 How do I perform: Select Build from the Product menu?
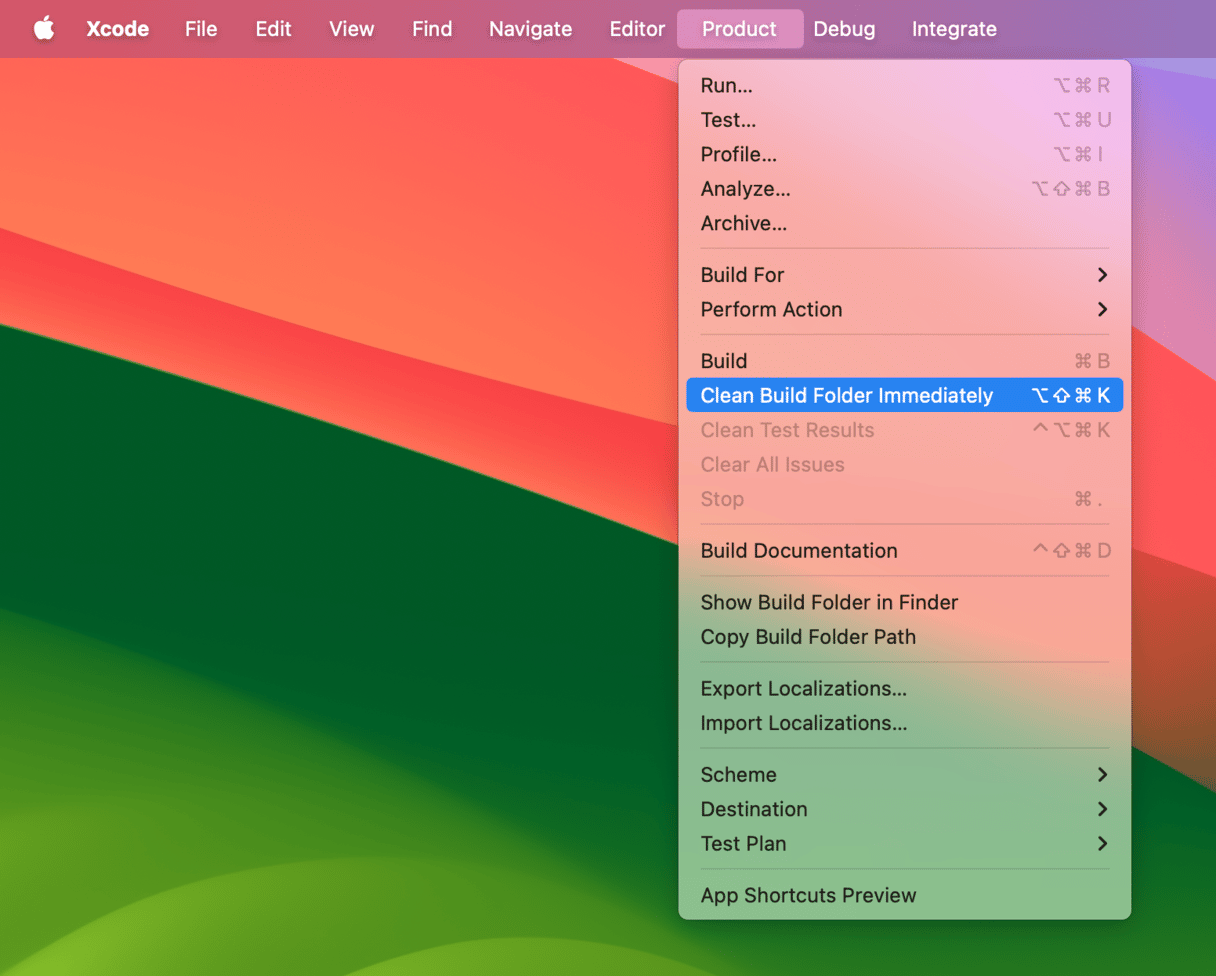click(x=724, y=361)
